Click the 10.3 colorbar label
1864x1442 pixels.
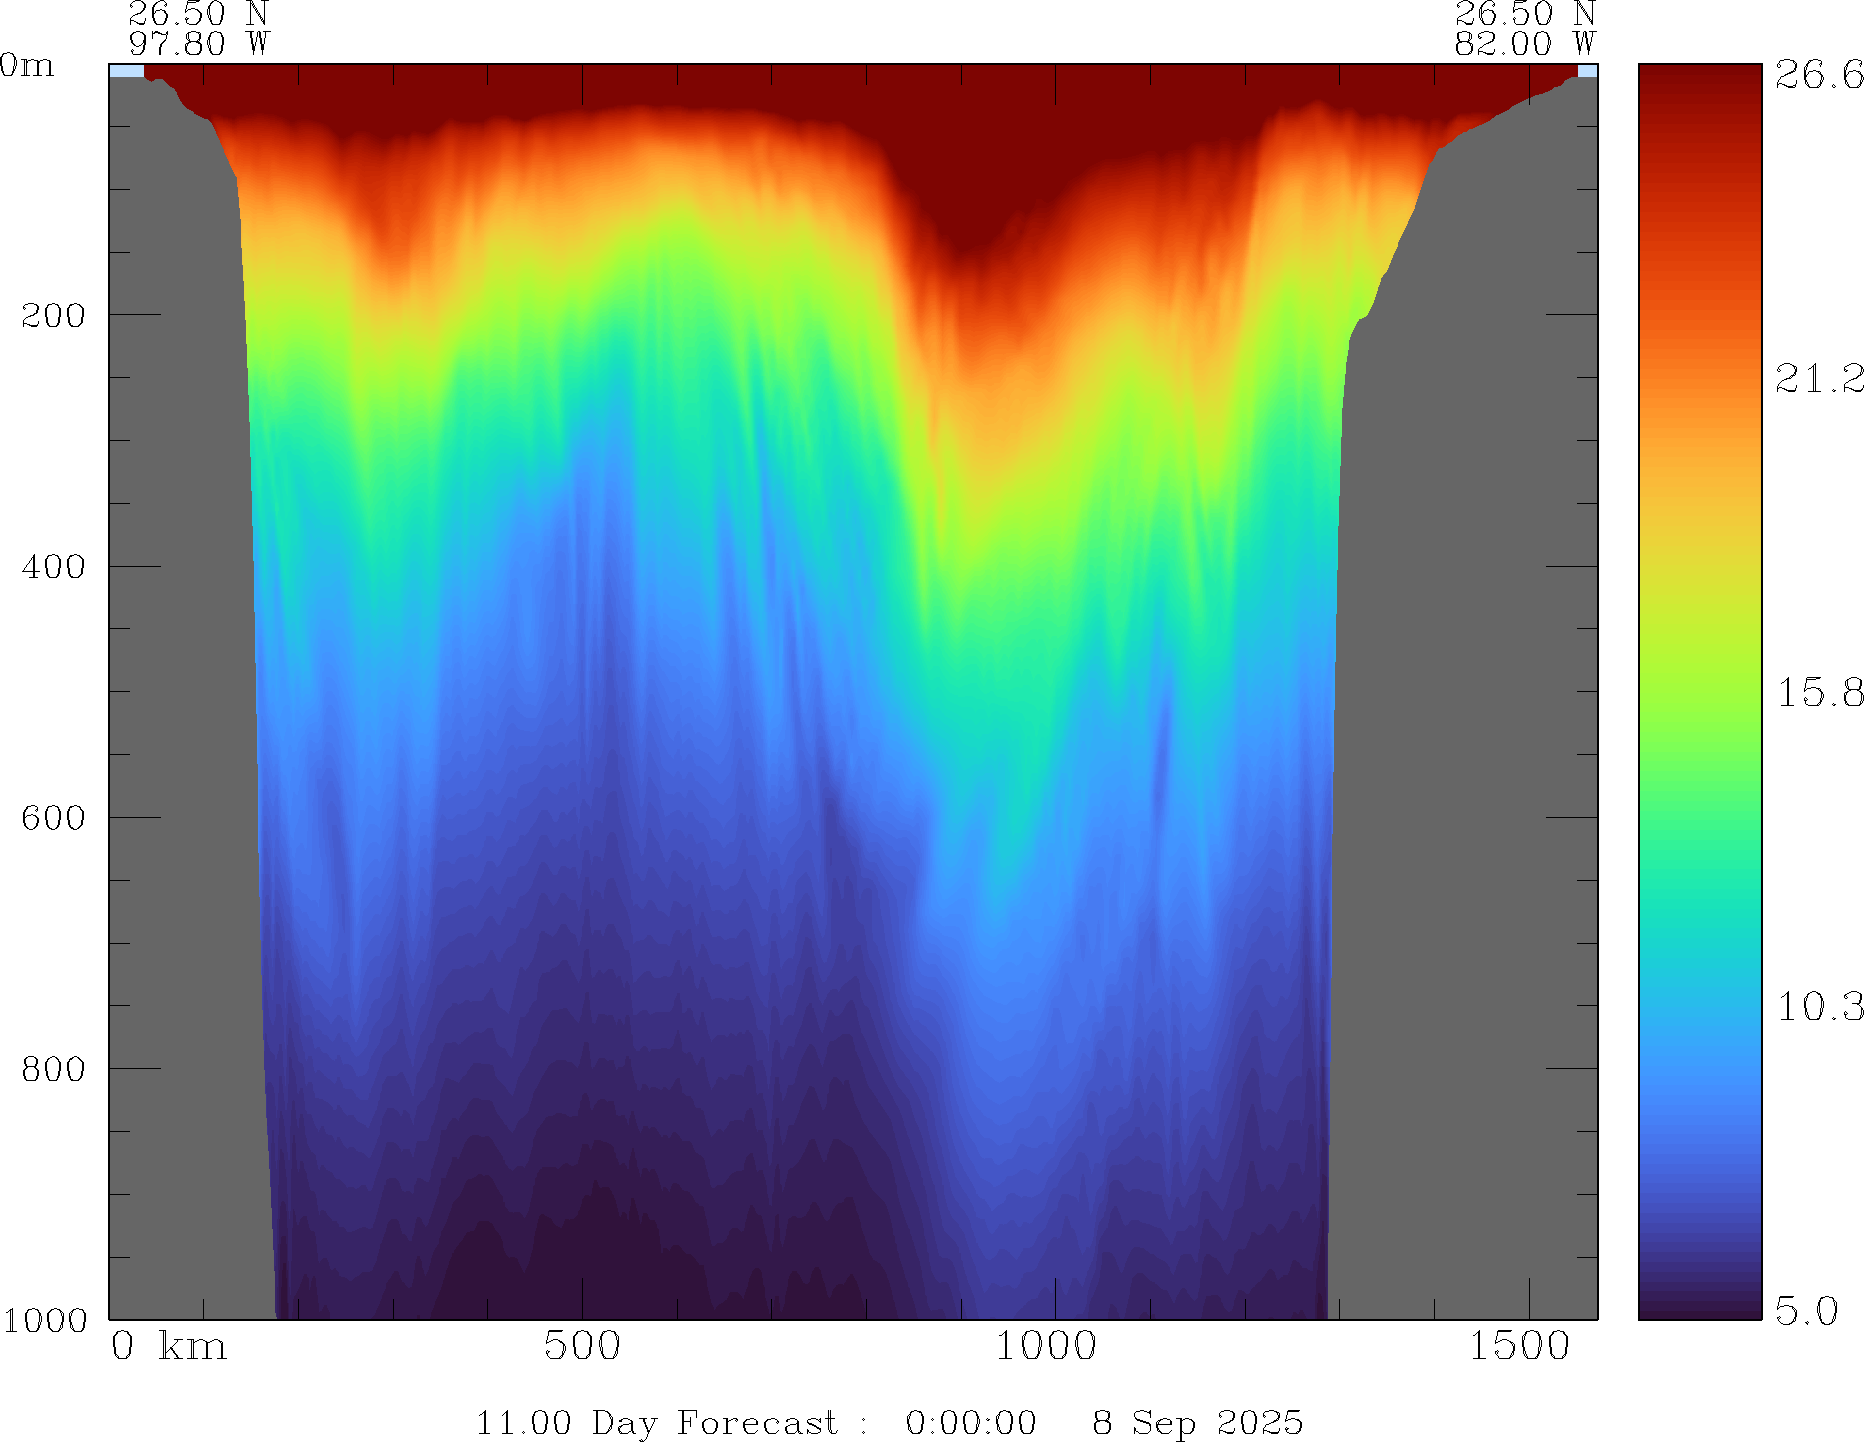click(1819, 1006)
